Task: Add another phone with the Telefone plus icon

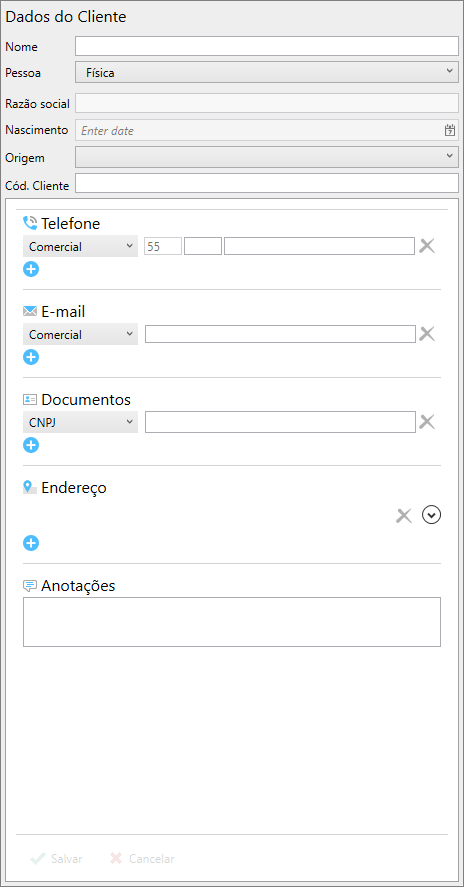Action: point(31,269)
